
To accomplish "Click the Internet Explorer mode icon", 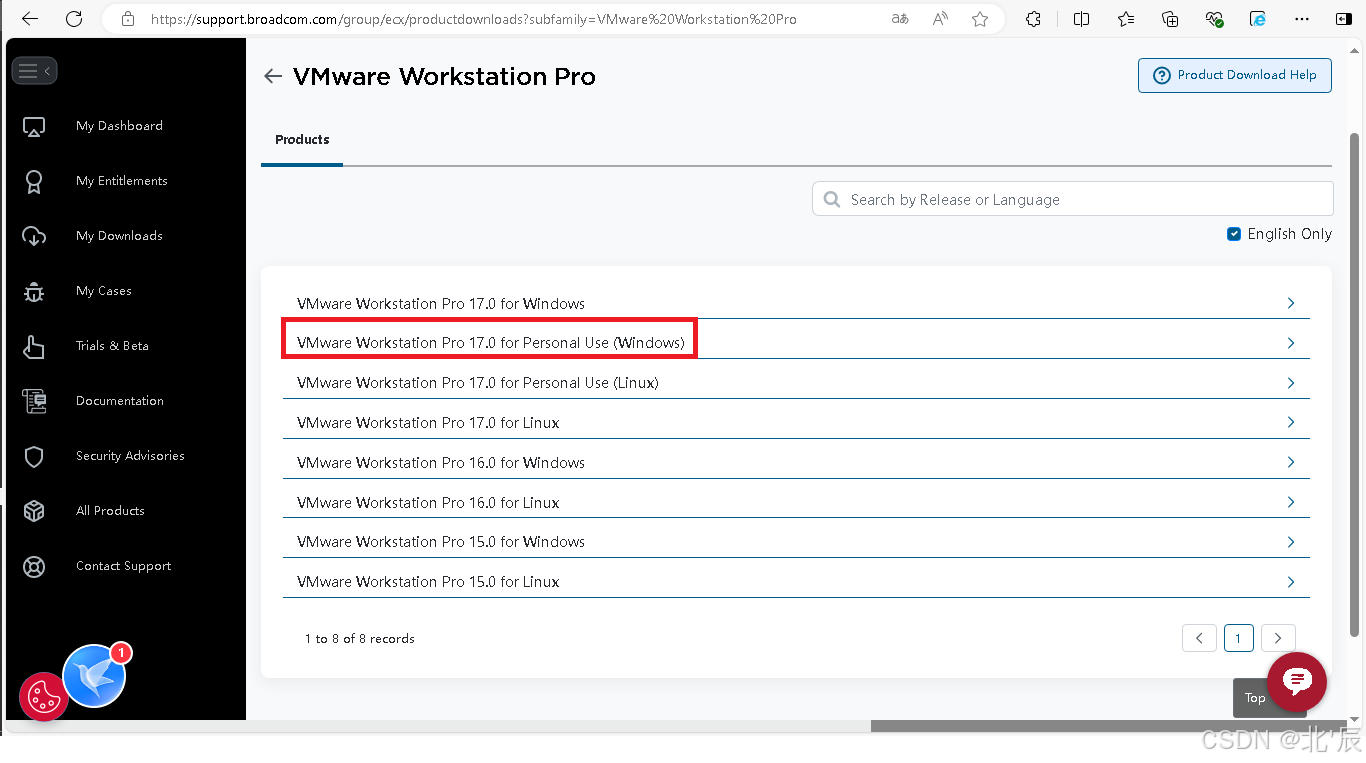I will coord(1258,19).
